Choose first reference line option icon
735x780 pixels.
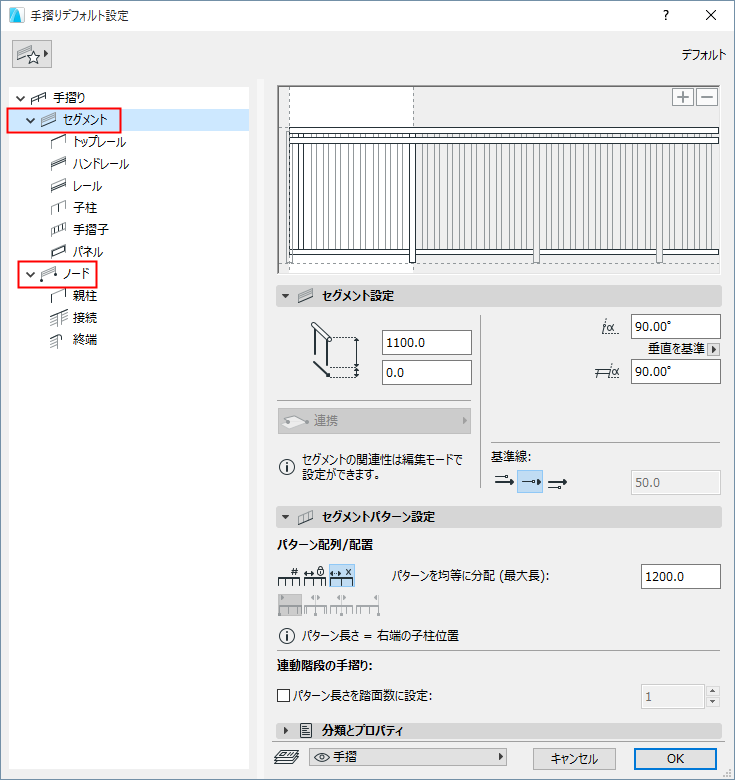click(x=504, y=482)
